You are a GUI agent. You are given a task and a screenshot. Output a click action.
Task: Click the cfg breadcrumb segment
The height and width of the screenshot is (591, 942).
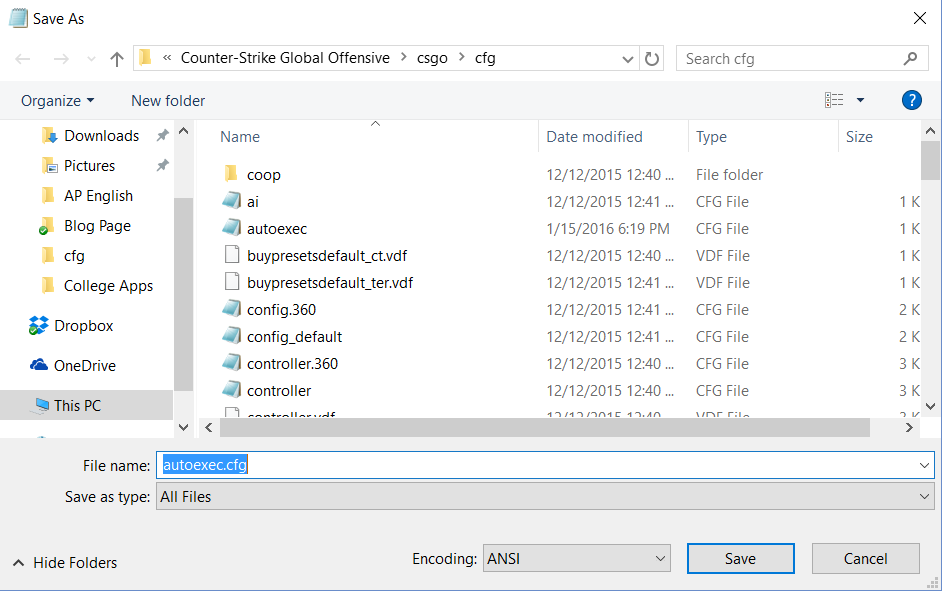click(x=485, y=58)
